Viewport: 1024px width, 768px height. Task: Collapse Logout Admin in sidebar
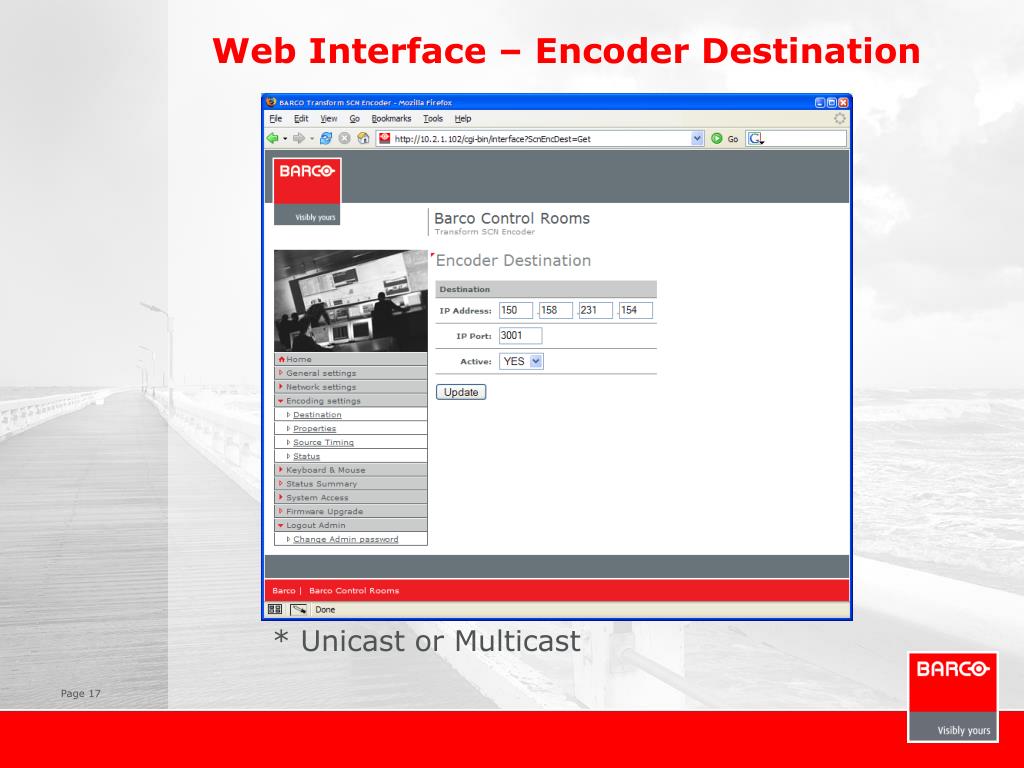[x=351, y=525]
